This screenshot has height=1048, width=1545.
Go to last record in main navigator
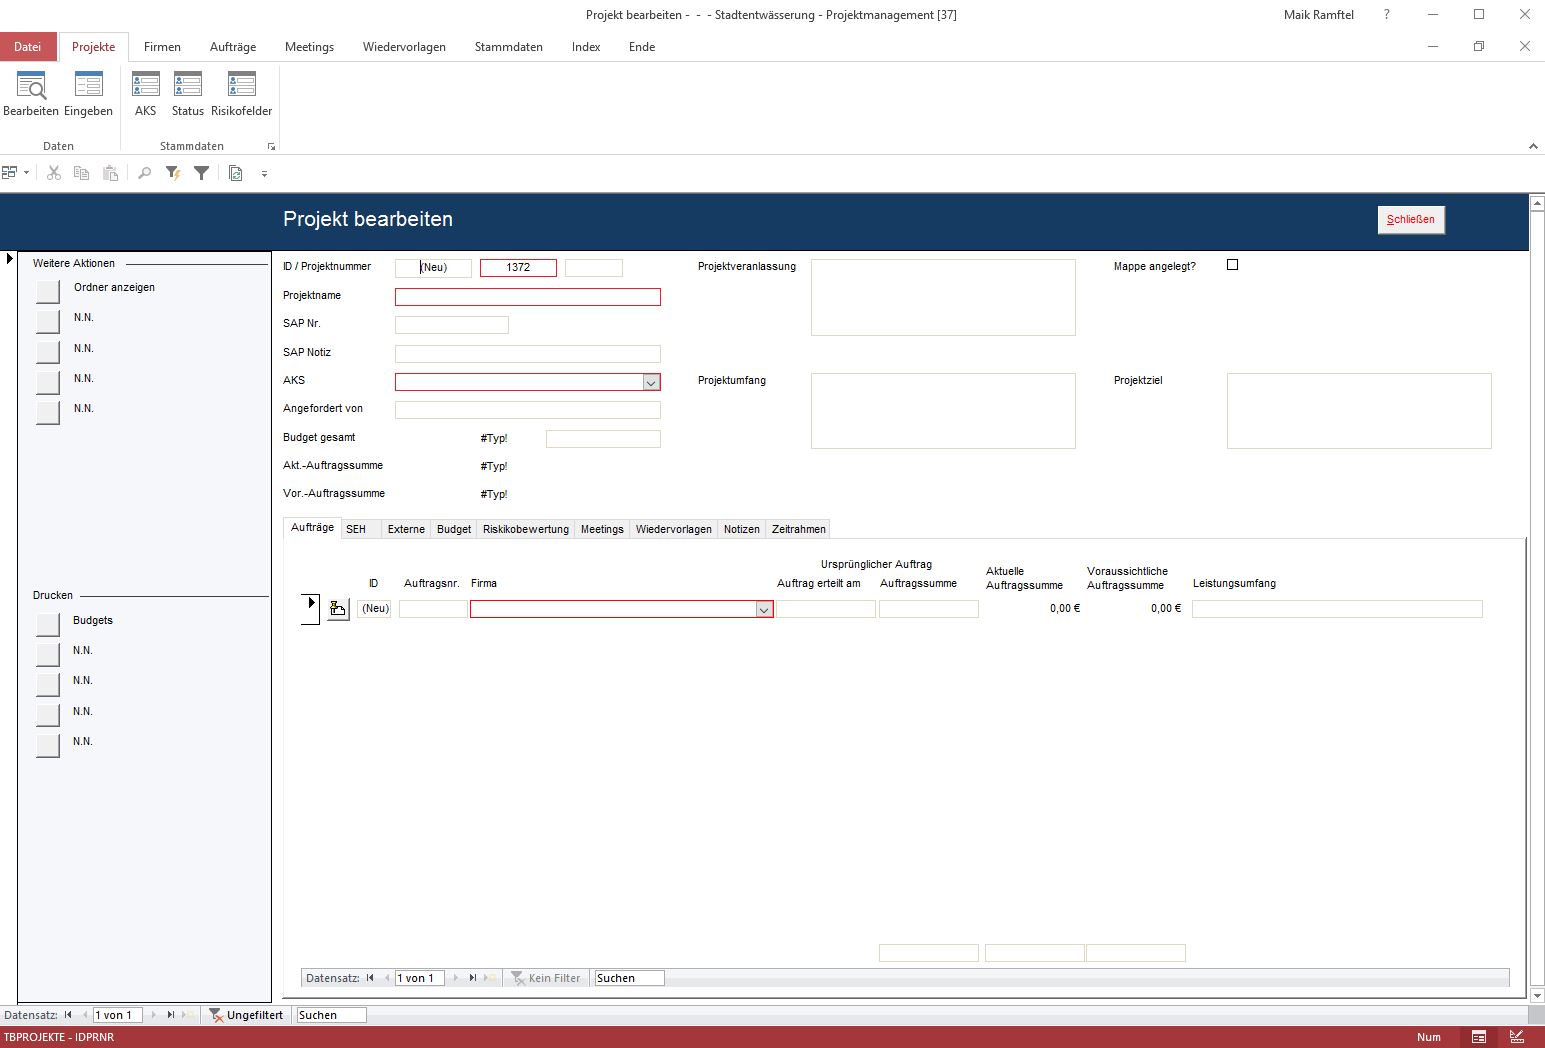[x=171, y=1015]
